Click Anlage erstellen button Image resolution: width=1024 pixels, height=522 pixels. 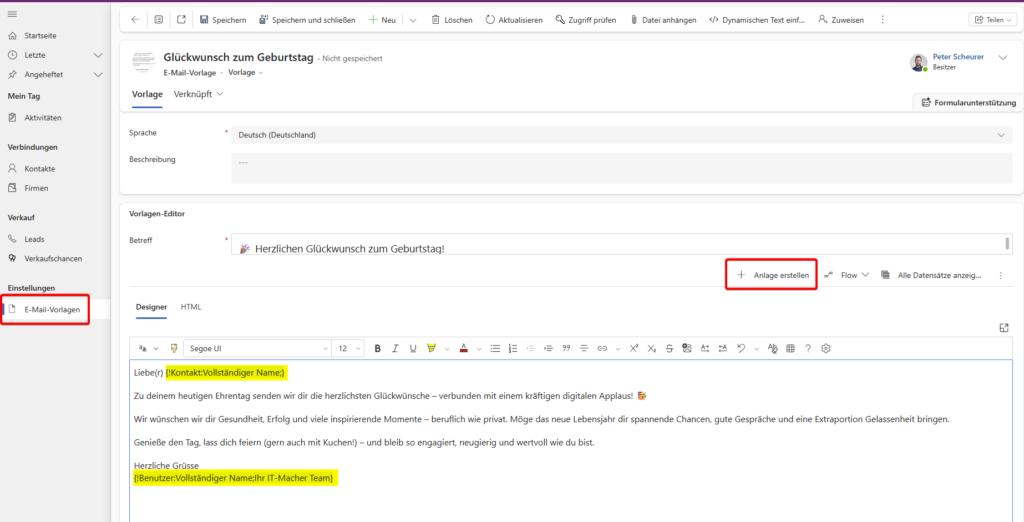pyautogui.click(x=772, y=275)
